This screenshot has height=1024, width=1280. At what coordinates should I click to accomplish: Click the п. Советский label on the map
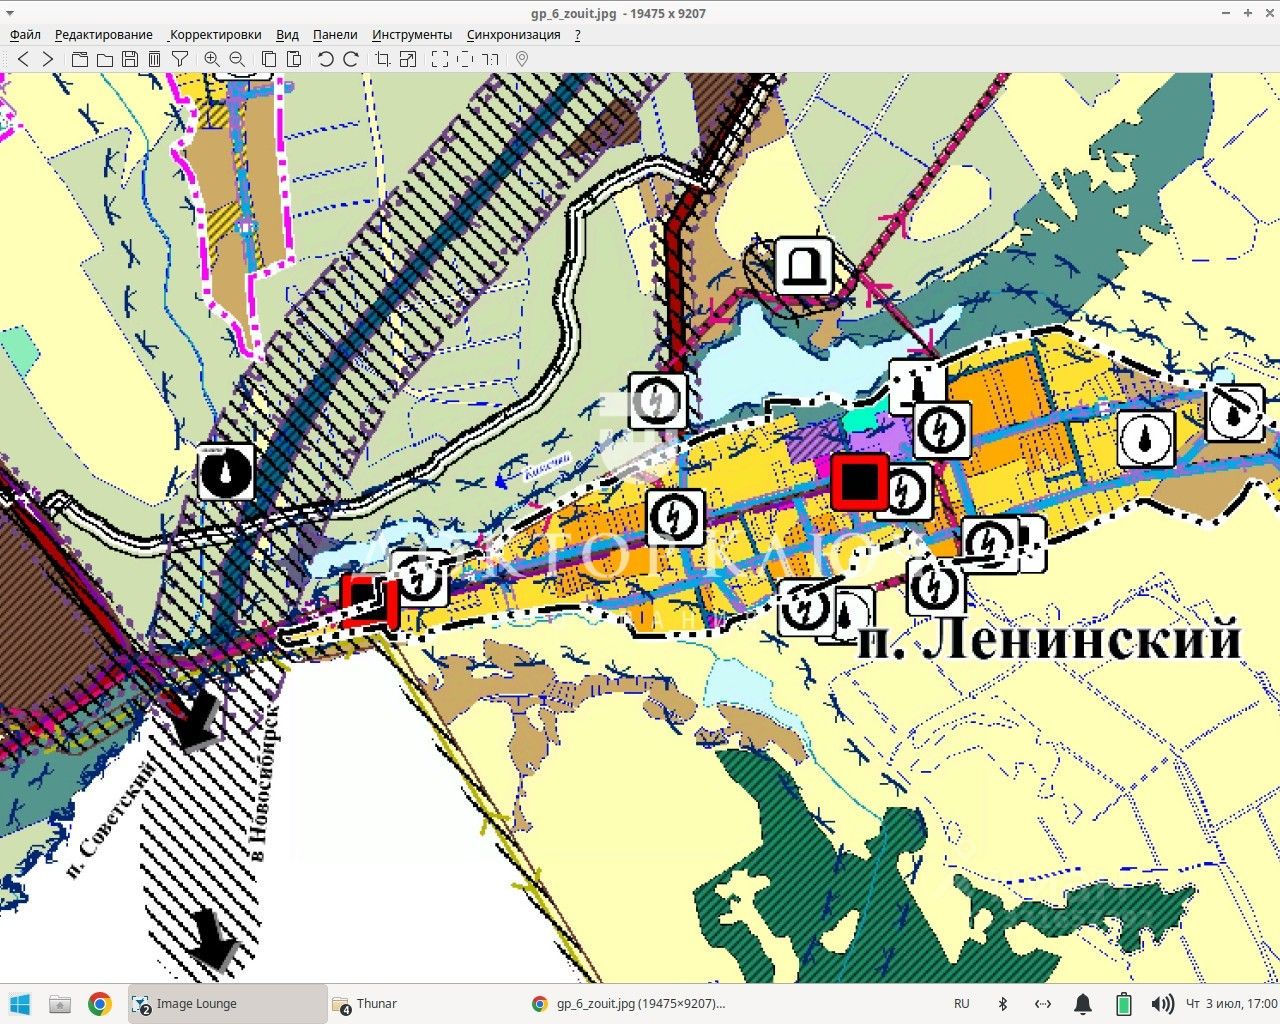pyautogui.click(x=110, y=820)
